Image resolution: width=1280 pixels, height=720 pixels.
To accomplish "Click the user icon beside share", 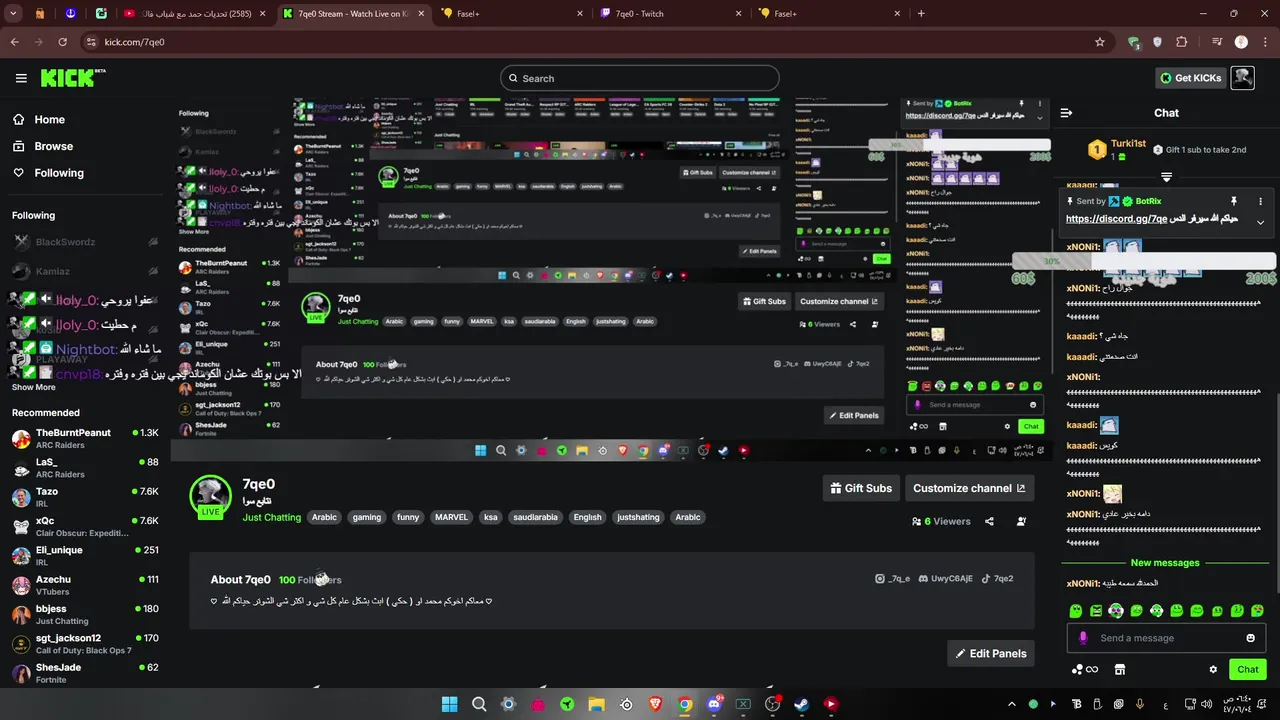I will tap(1021, 521).
